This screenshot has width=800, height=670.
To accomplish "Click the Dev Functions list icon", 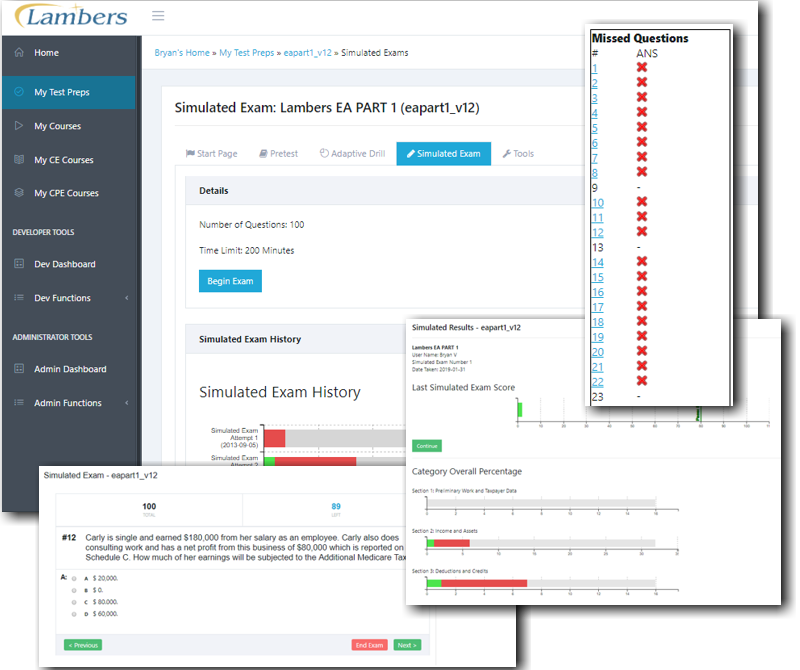I will (19, 297).
